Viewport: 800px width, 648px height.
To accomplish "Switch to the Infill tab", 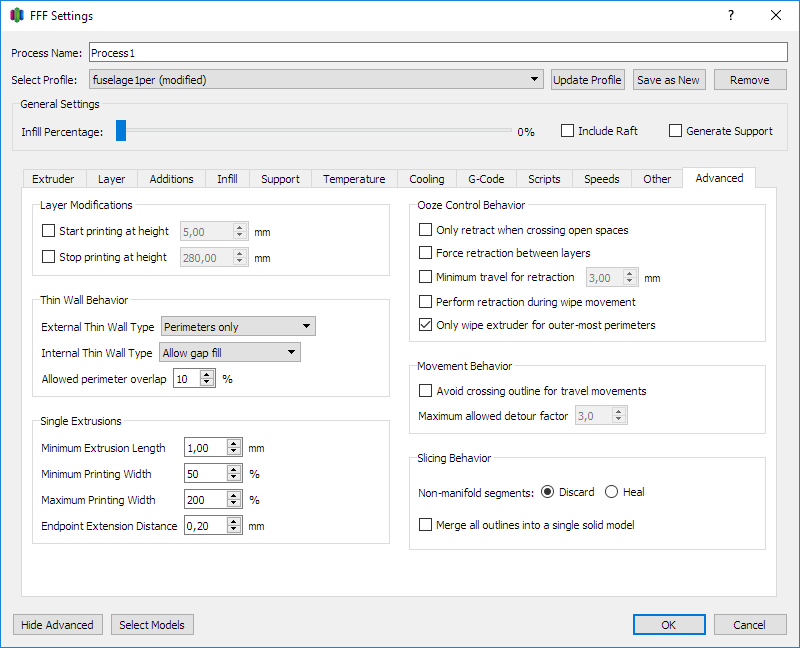I will pyautogui.click(x=227, y=179).
